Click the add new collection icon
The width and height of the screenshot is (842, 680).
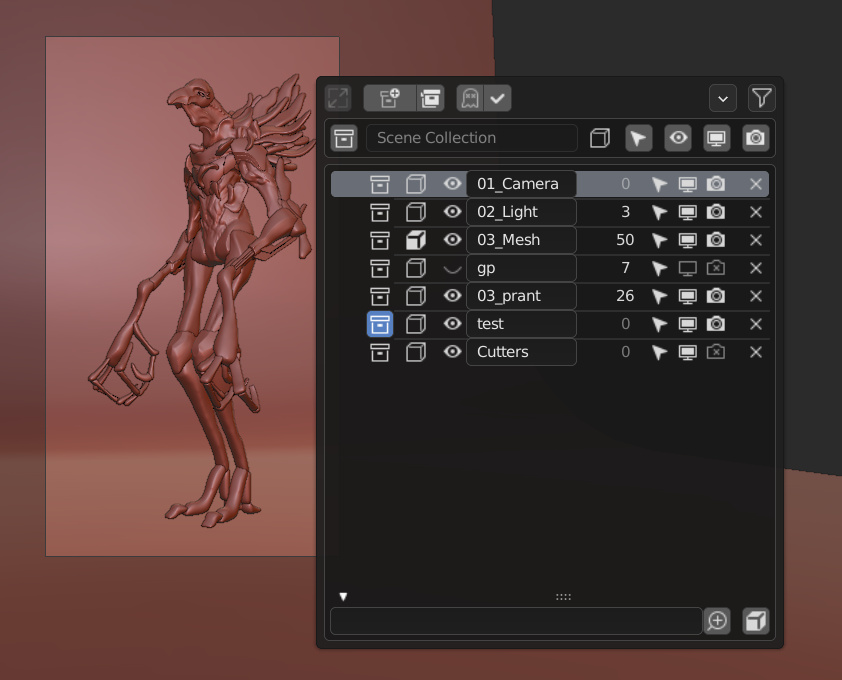point(390,98)
